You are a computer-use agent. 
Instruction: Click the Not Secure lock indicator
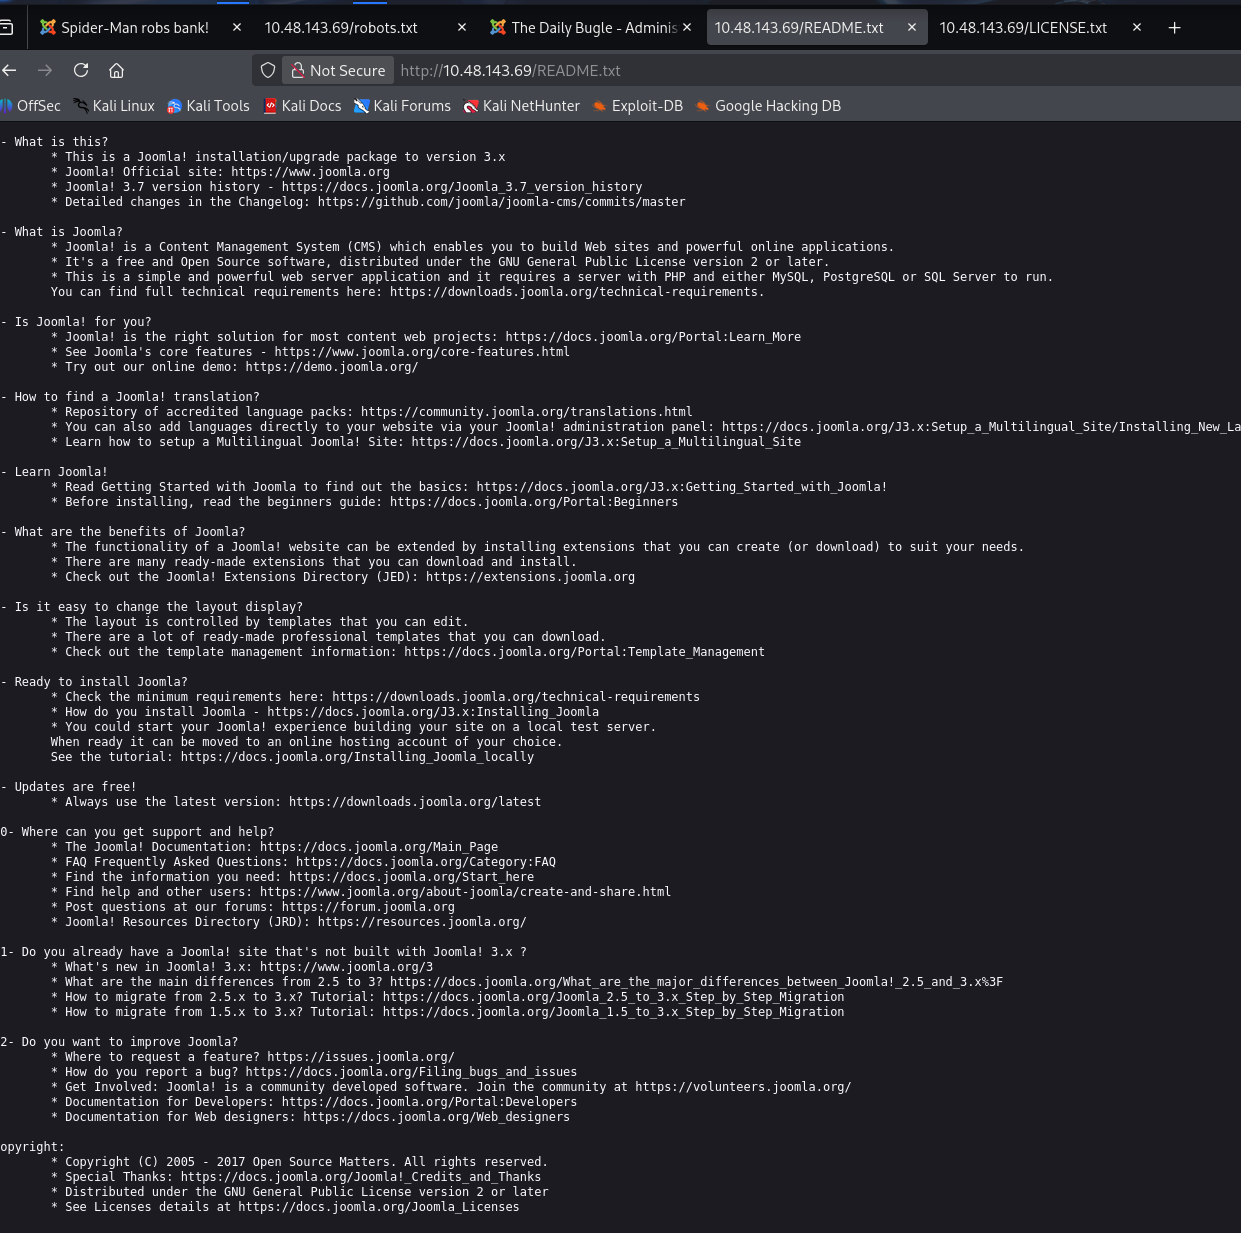click(x=338, y=70)
